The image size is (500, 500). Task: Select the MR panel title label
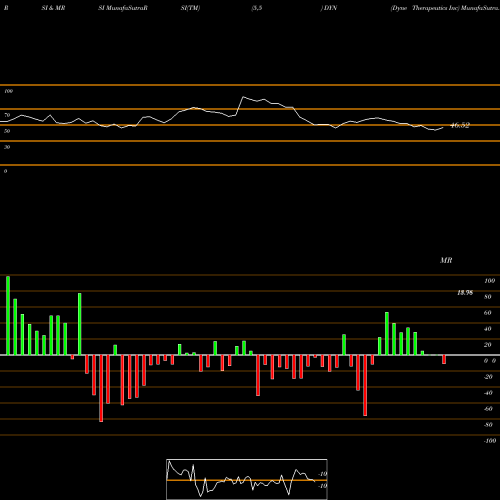446,260
